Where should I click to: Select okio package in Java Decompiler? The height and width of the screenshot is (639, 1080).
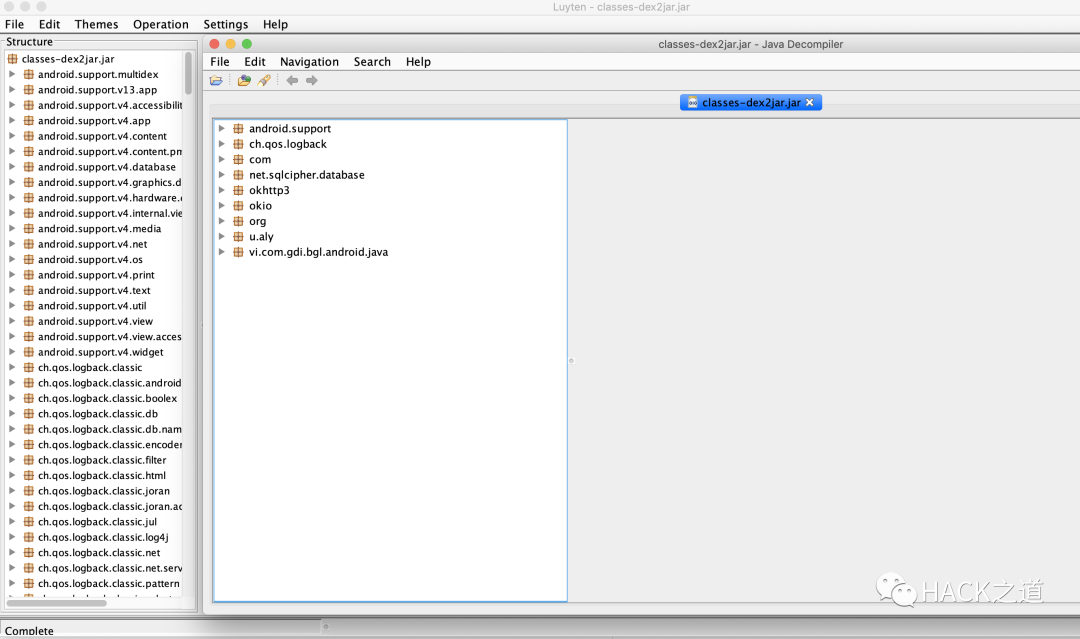260,206
